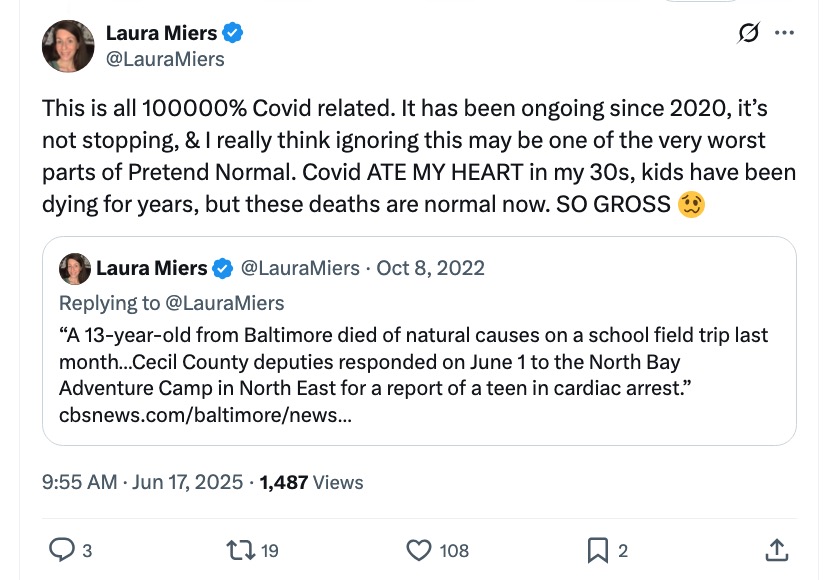Click the 9:55 AM · Jun 17, 2025 timestamp
This screenshot has height=580, width=840.
(x=145, y=482)
